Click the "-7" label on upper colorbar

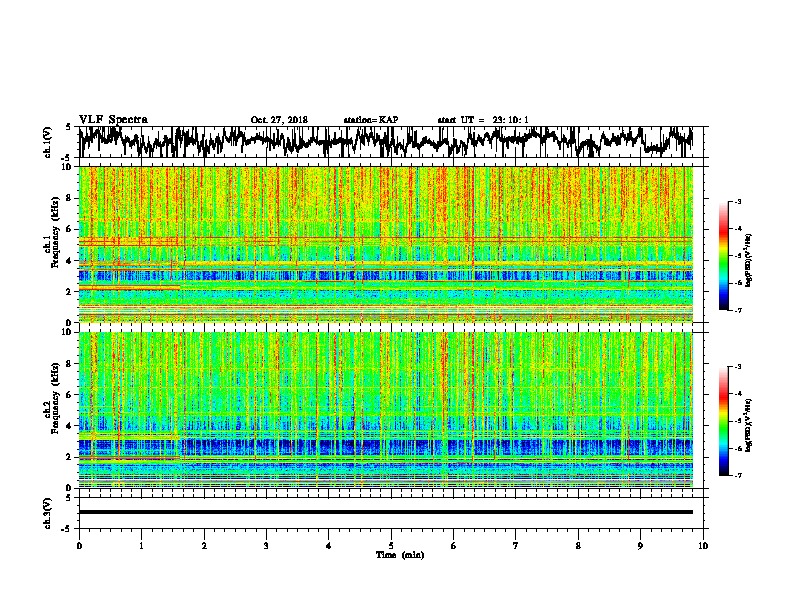[737, 310]
